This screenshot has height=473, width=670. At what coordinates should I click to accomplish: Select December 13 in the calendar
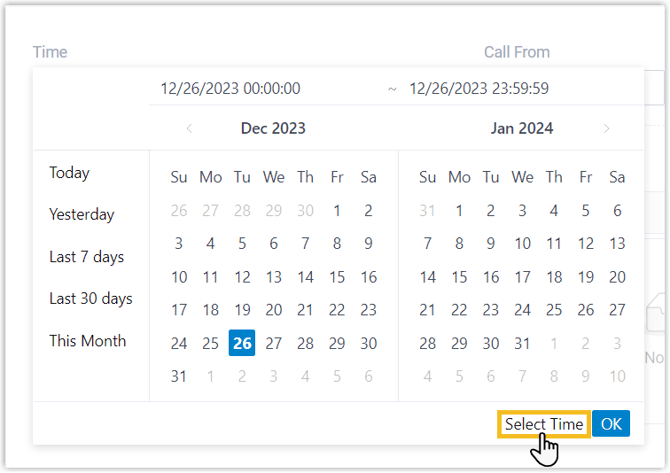[274, 277]
